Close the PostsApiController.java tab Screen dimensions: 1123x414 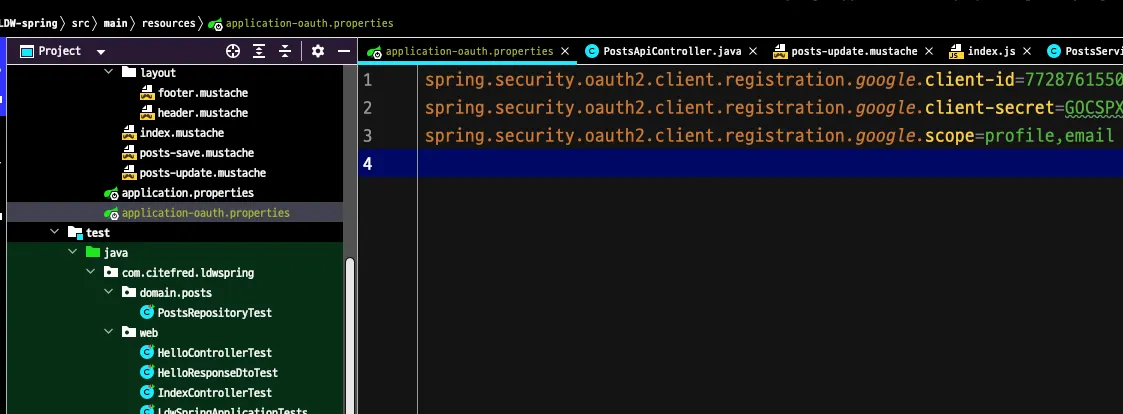tap(753, 51)
